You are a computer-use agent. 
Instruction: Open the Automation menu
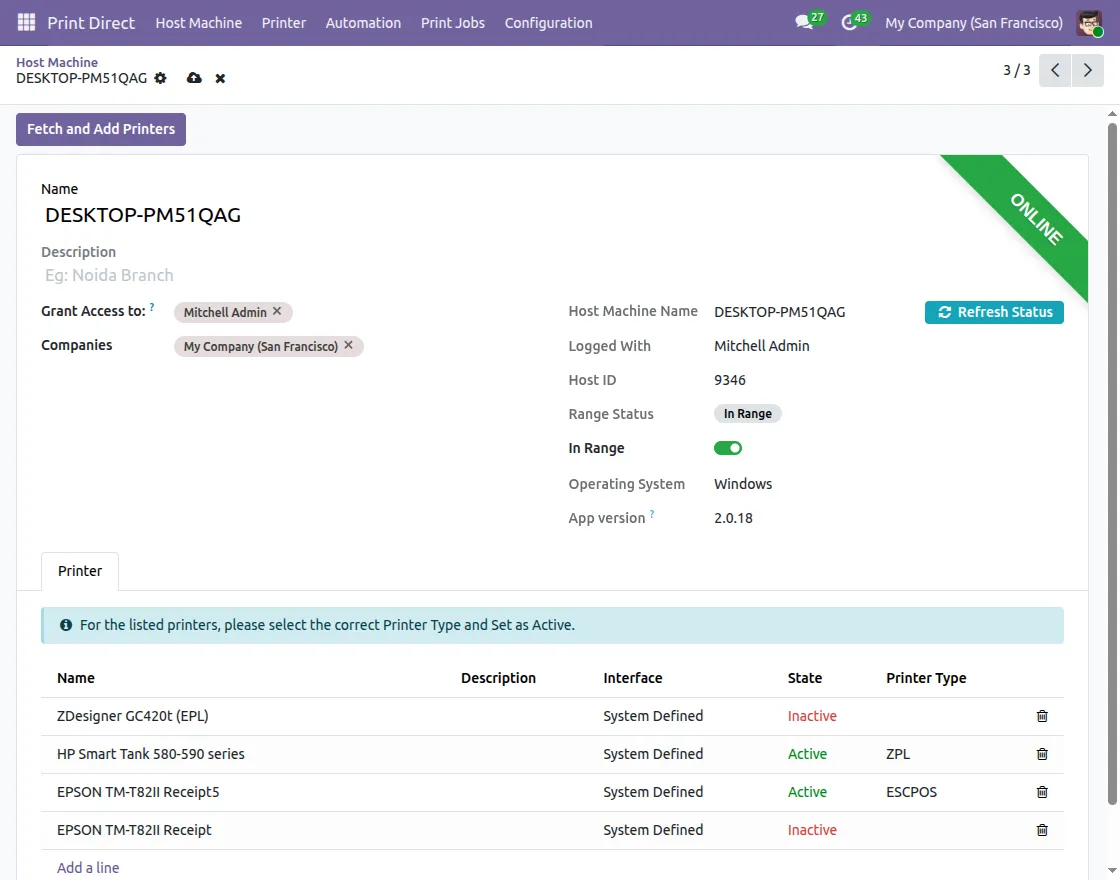pyautogui.click(x=363, y=22)
